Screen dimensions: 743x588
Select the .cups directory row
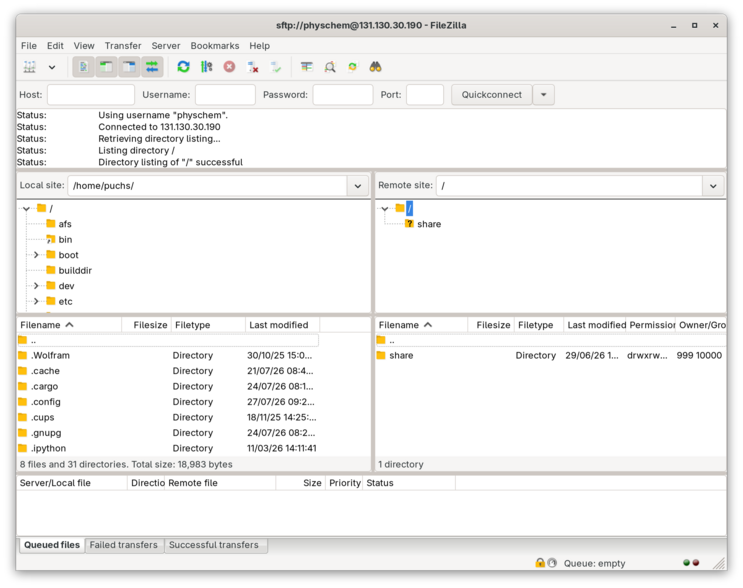click(168, 417)
